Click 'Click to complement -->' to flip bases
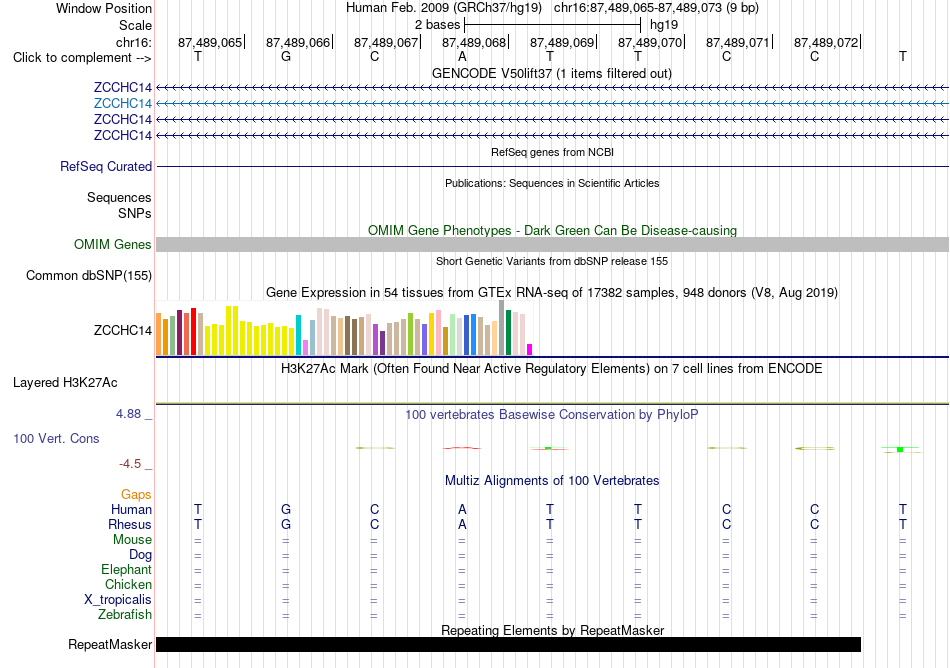The height and width of the screenshot is (668, 950). [82, 58]
